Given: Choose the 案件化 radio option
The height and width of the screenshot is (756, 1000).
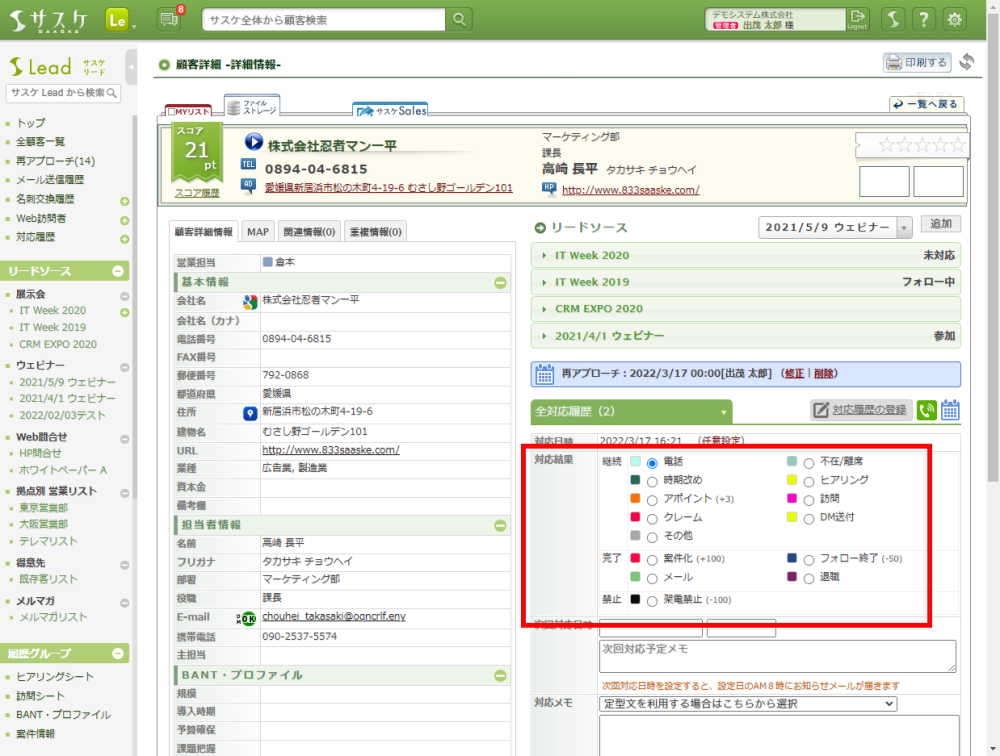Looking at the screenshot, I should tap(652, 559).
